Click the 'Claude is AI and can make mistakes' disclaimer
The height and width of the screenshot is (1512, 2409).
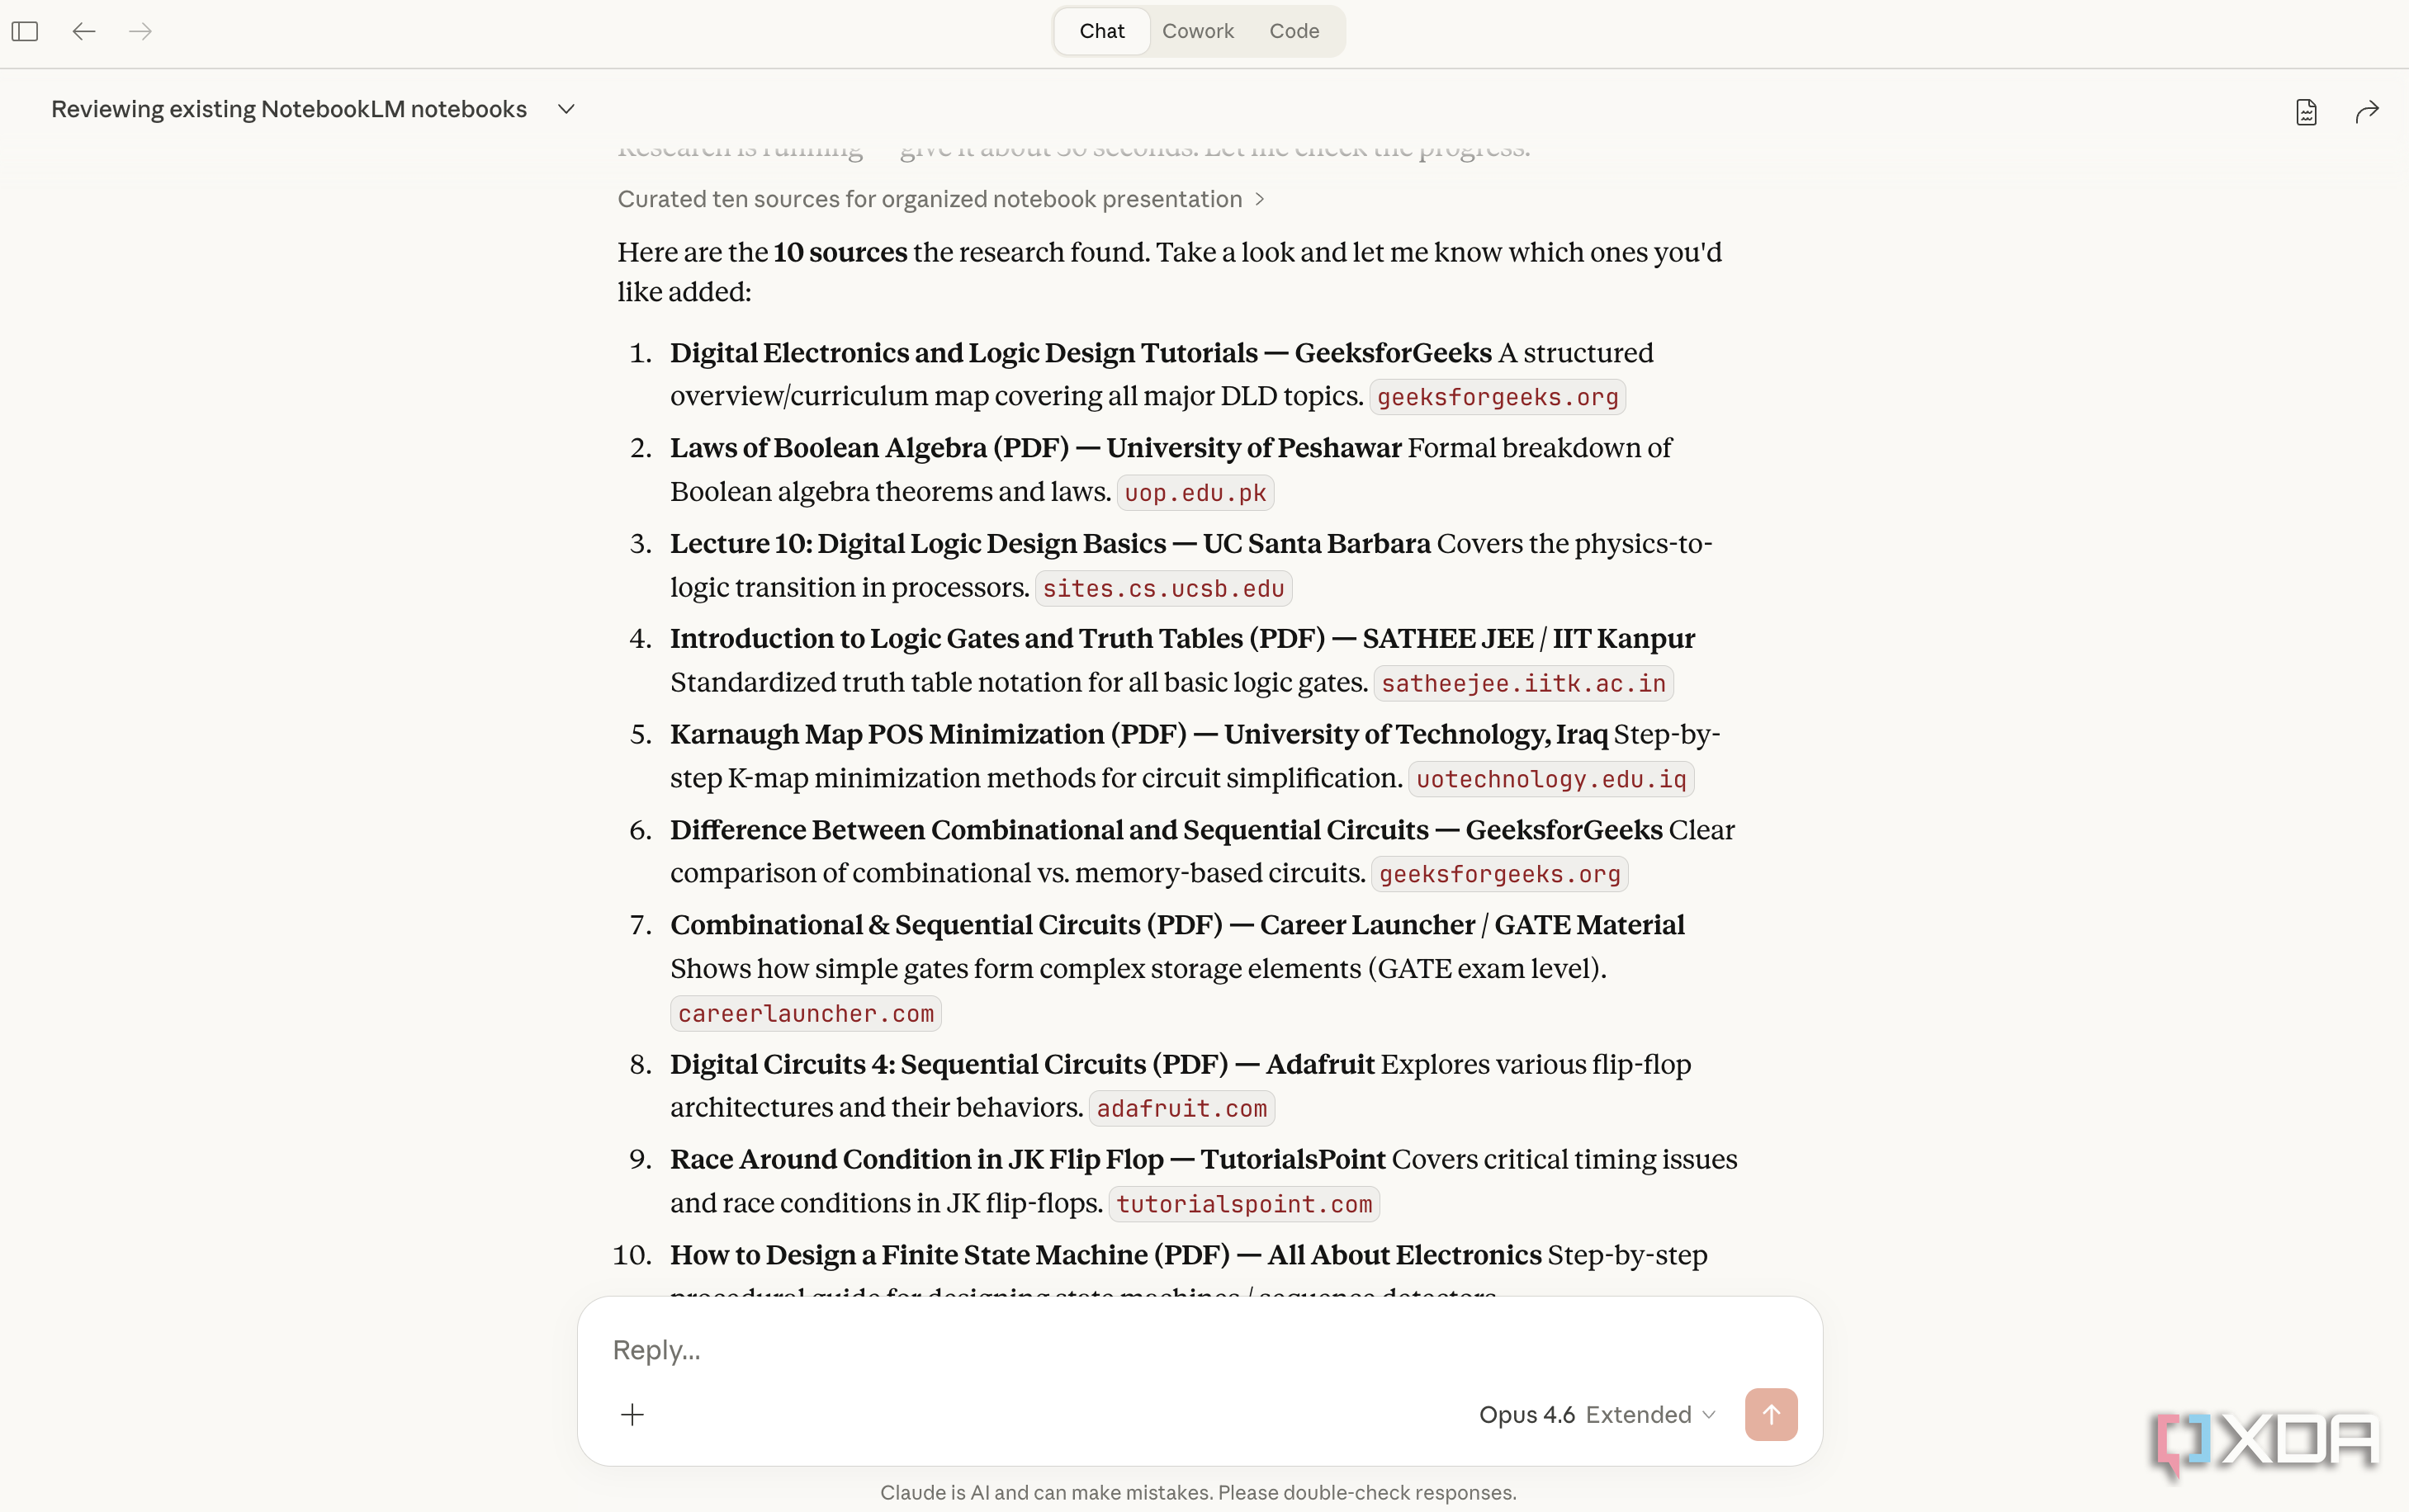[1198, 1492]
